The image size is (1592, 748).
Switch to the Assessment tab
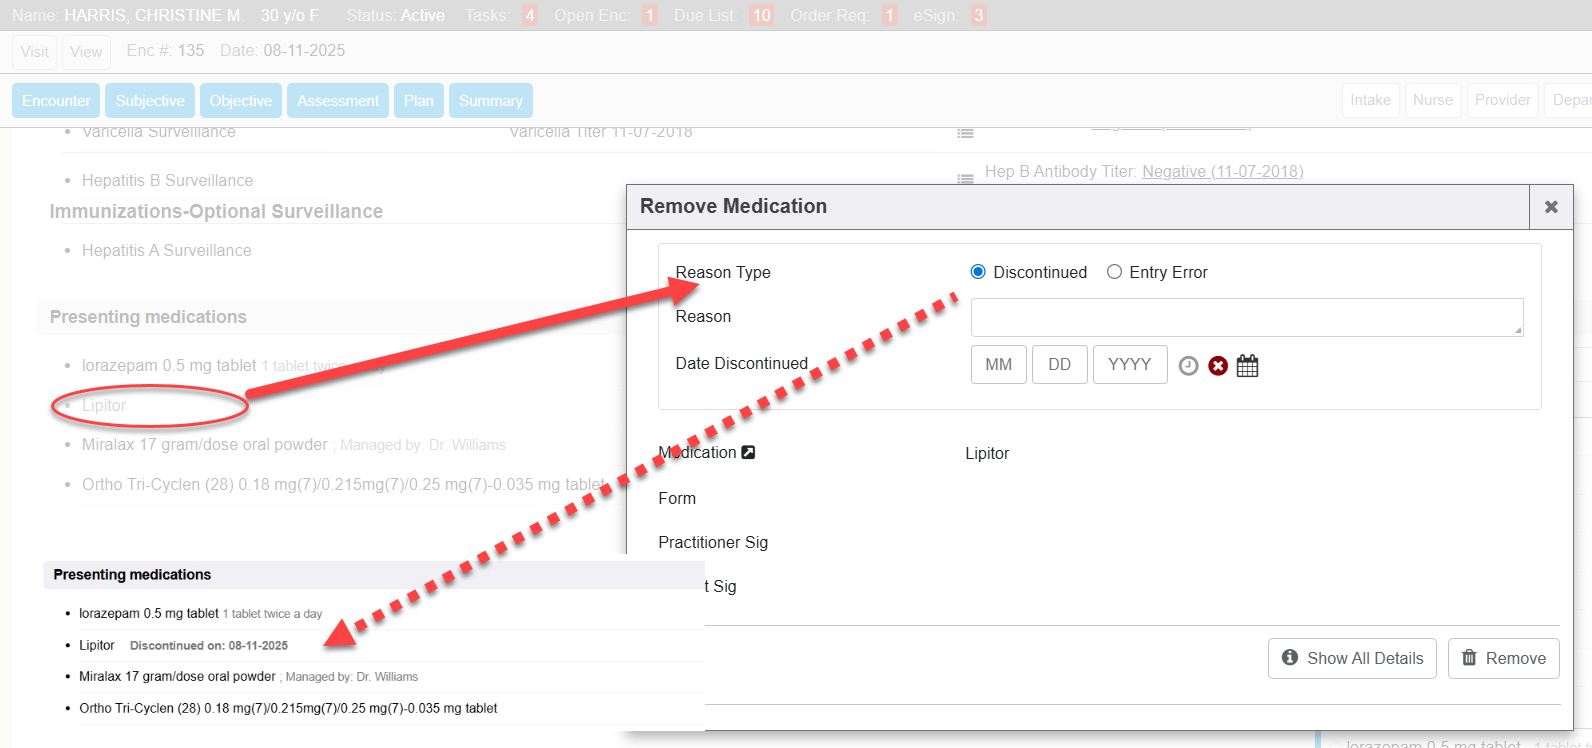338,101
